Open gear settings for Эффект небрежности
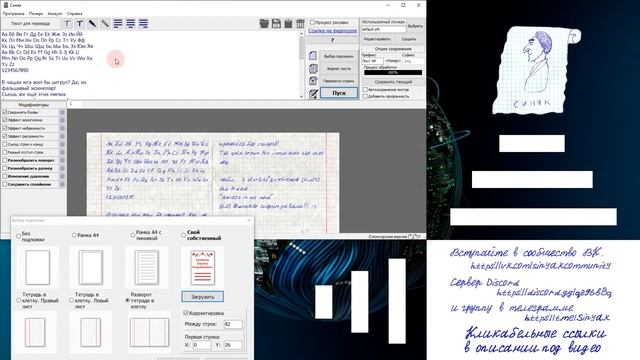 coord(62,128)
